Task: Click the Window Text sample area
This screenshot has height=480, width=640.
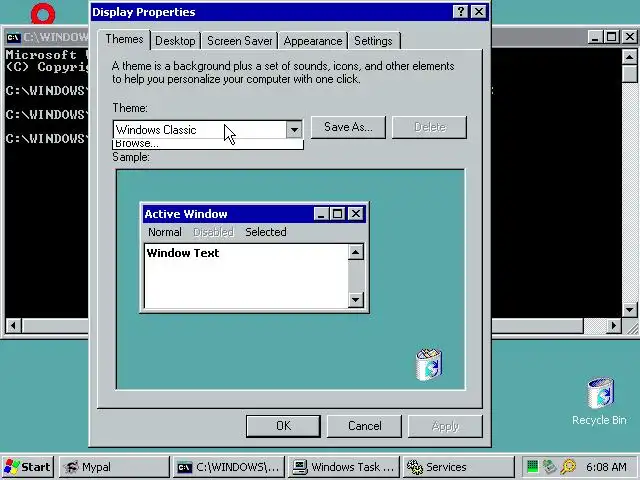Action: 247,276
